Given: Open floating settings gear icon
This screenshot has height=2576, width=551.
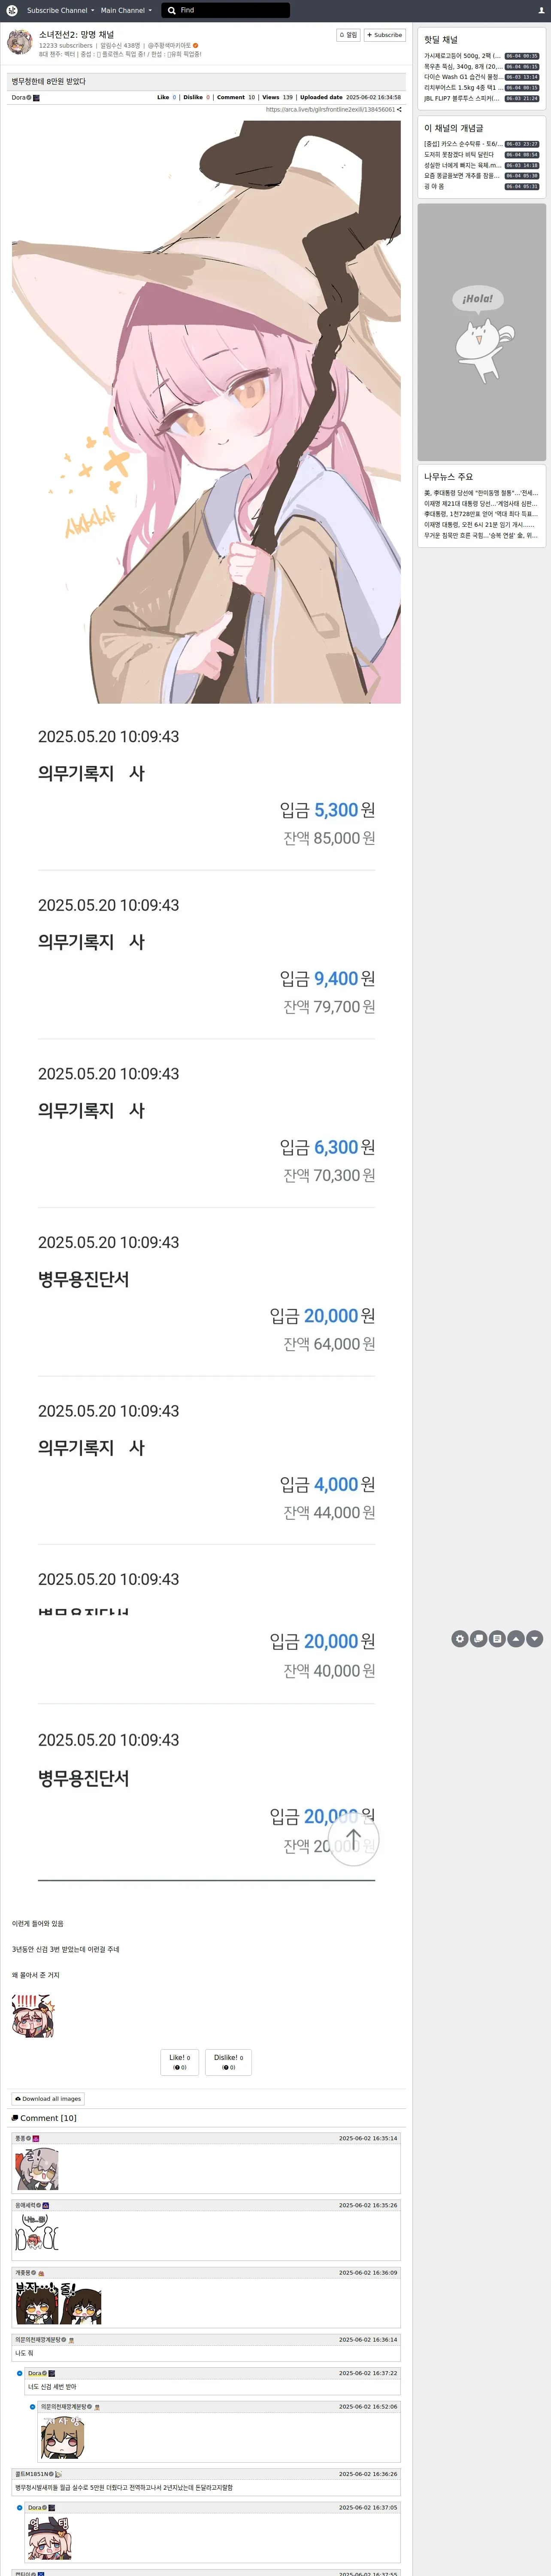Looking at the screenshot, I should (x=459, y=1639).
